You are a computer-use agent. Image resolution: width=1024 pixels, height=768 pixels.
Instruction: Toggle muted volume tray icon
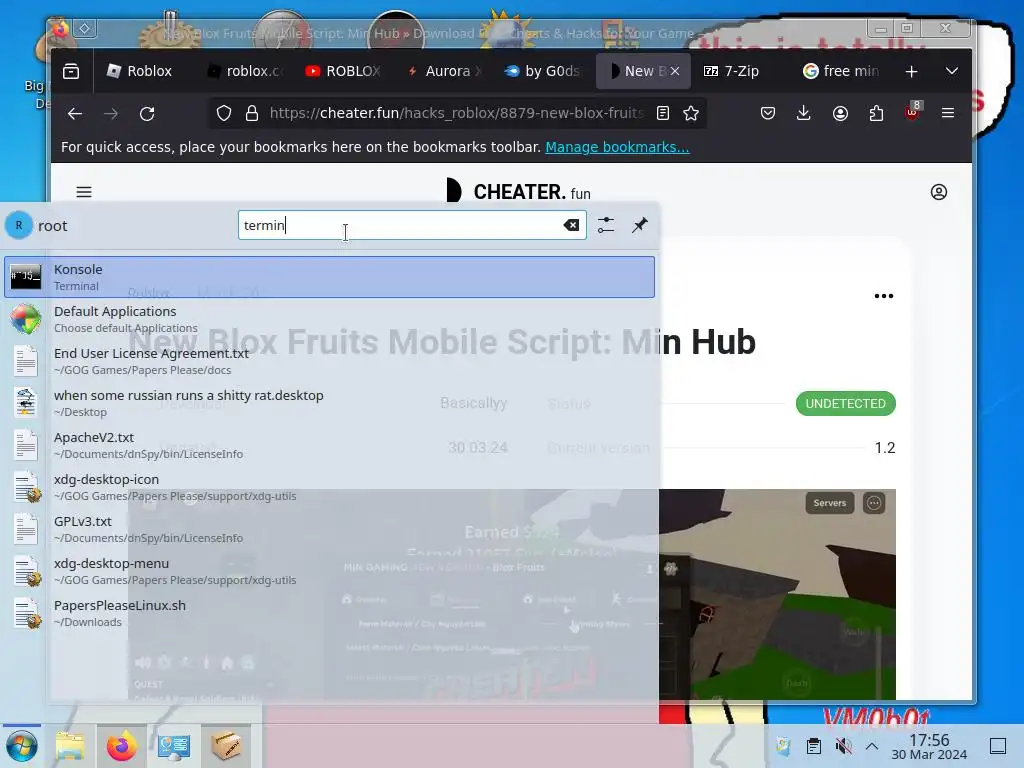tap(844, 746)
